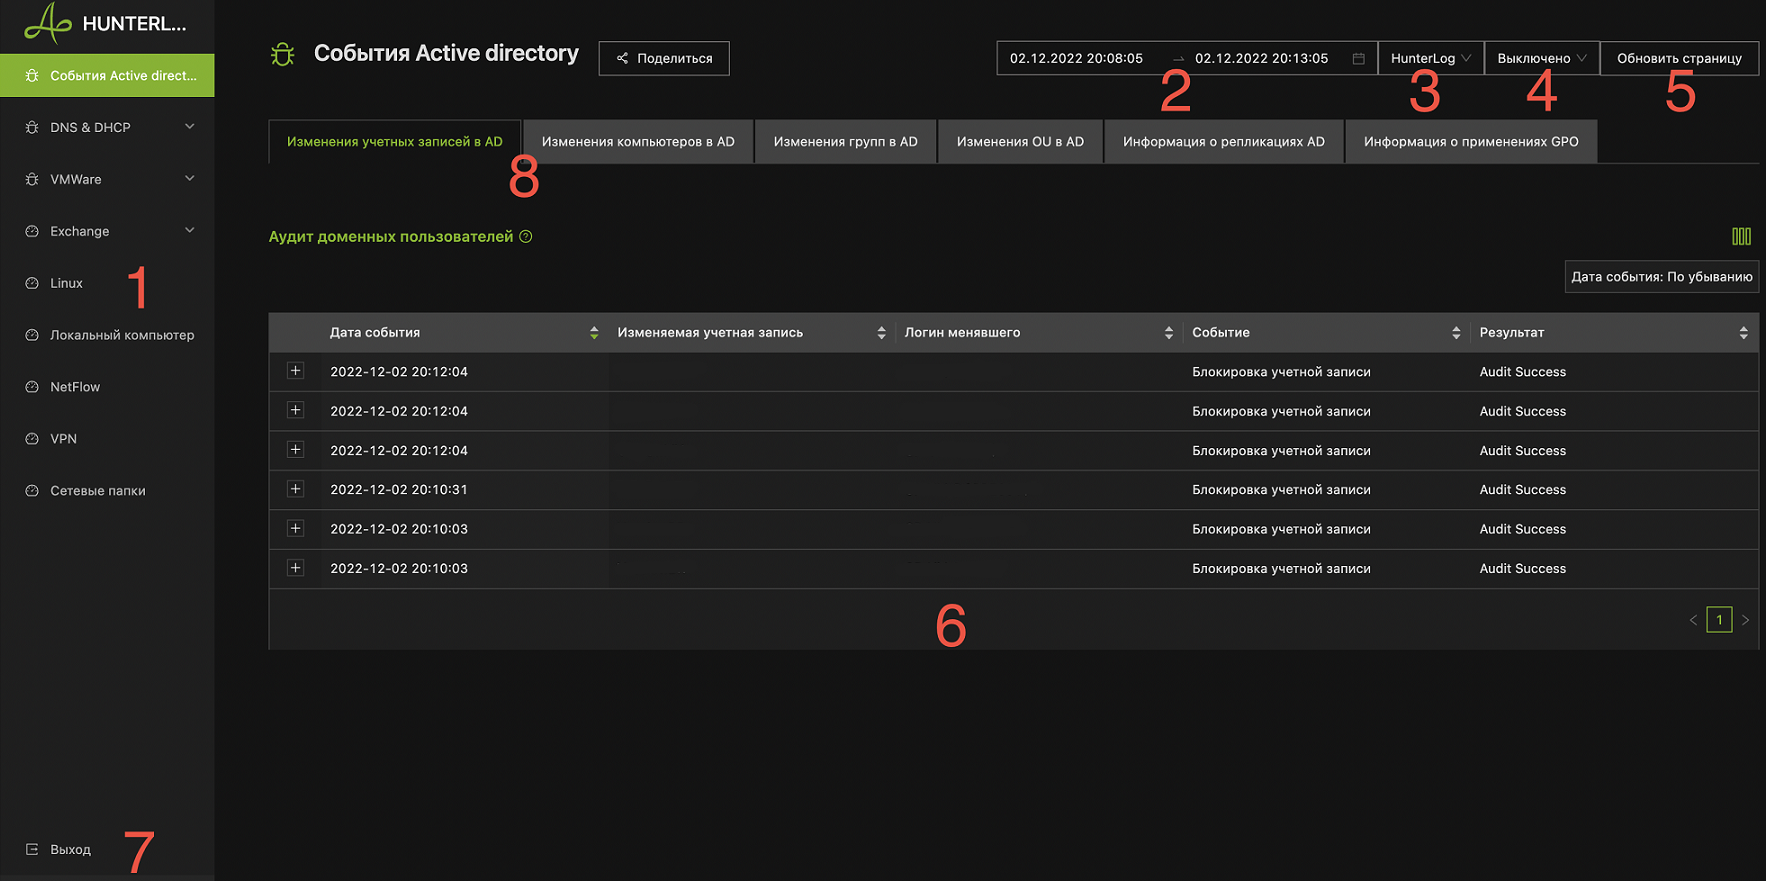
Task: Open the Дата события: По убыванию sort dropdown
Action: 1661,277
